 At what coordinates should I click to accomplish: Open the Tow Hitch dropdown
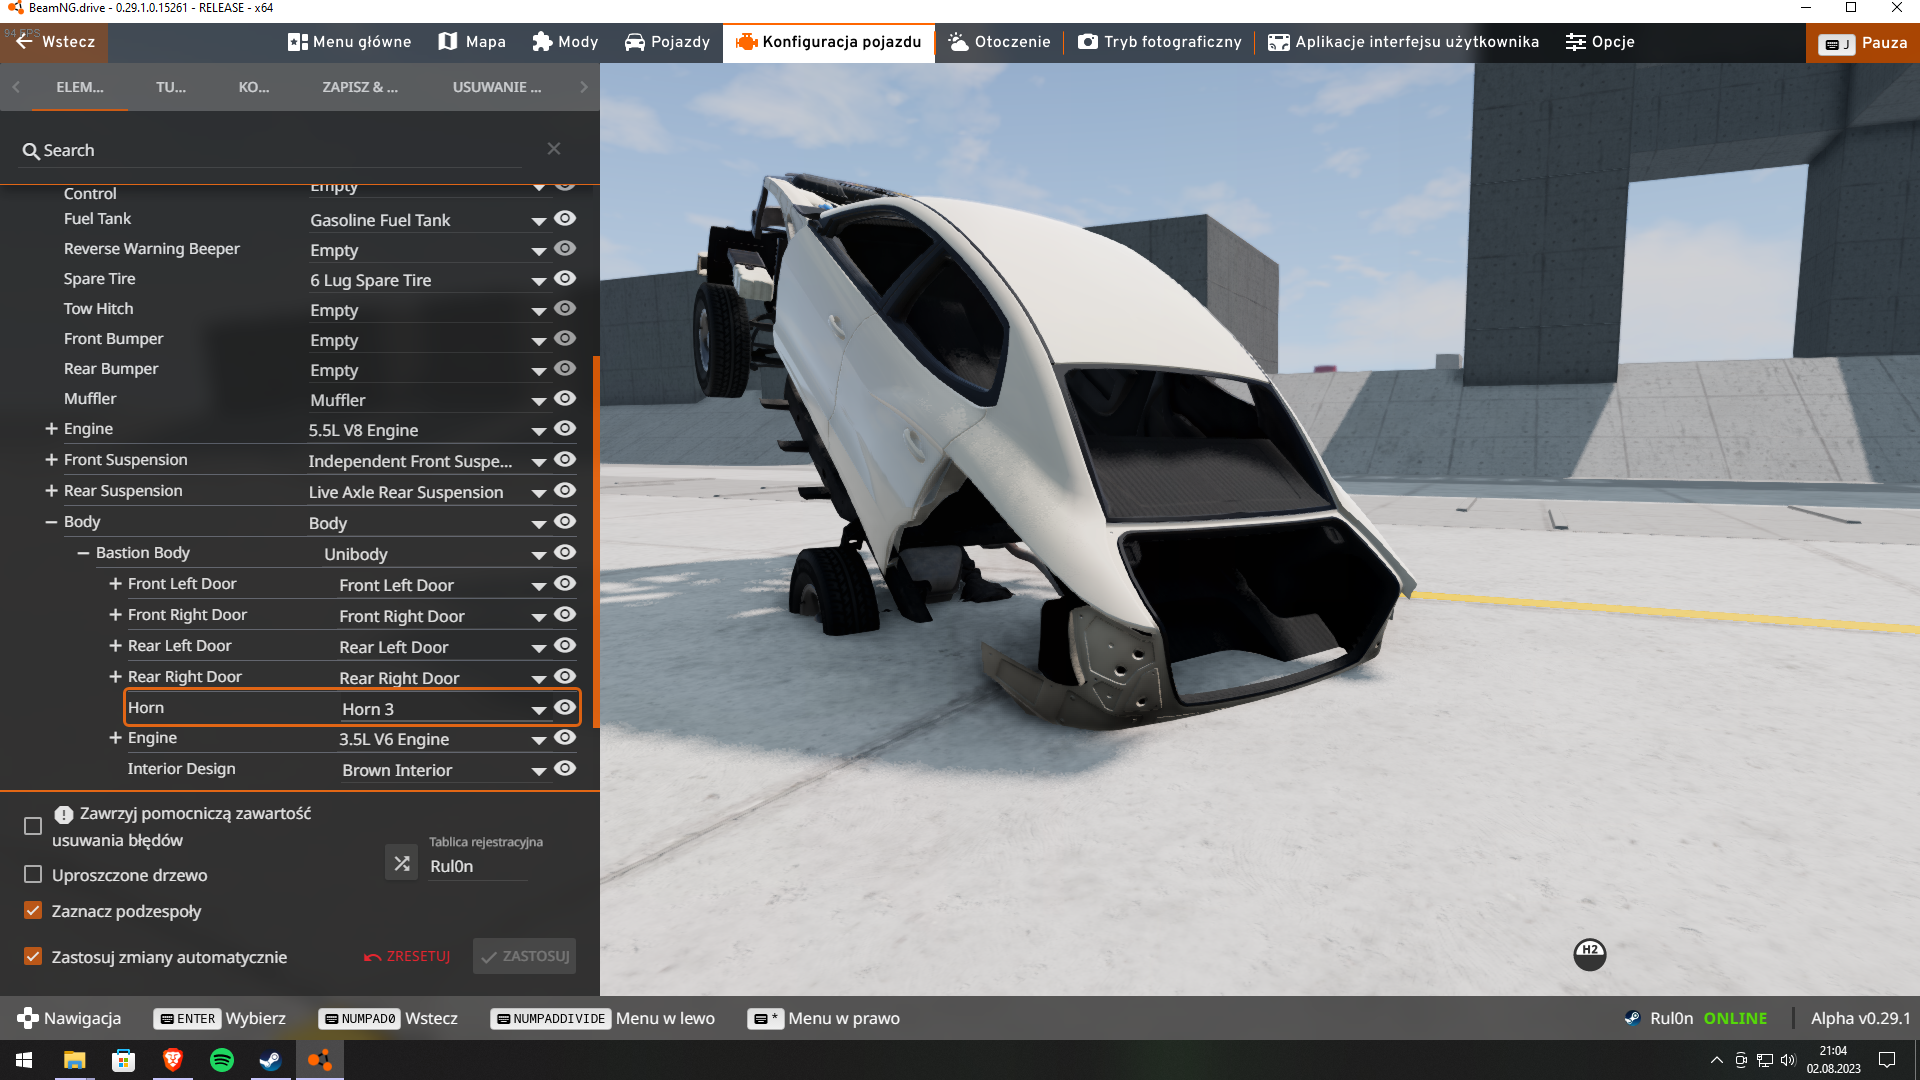[428, 310]
